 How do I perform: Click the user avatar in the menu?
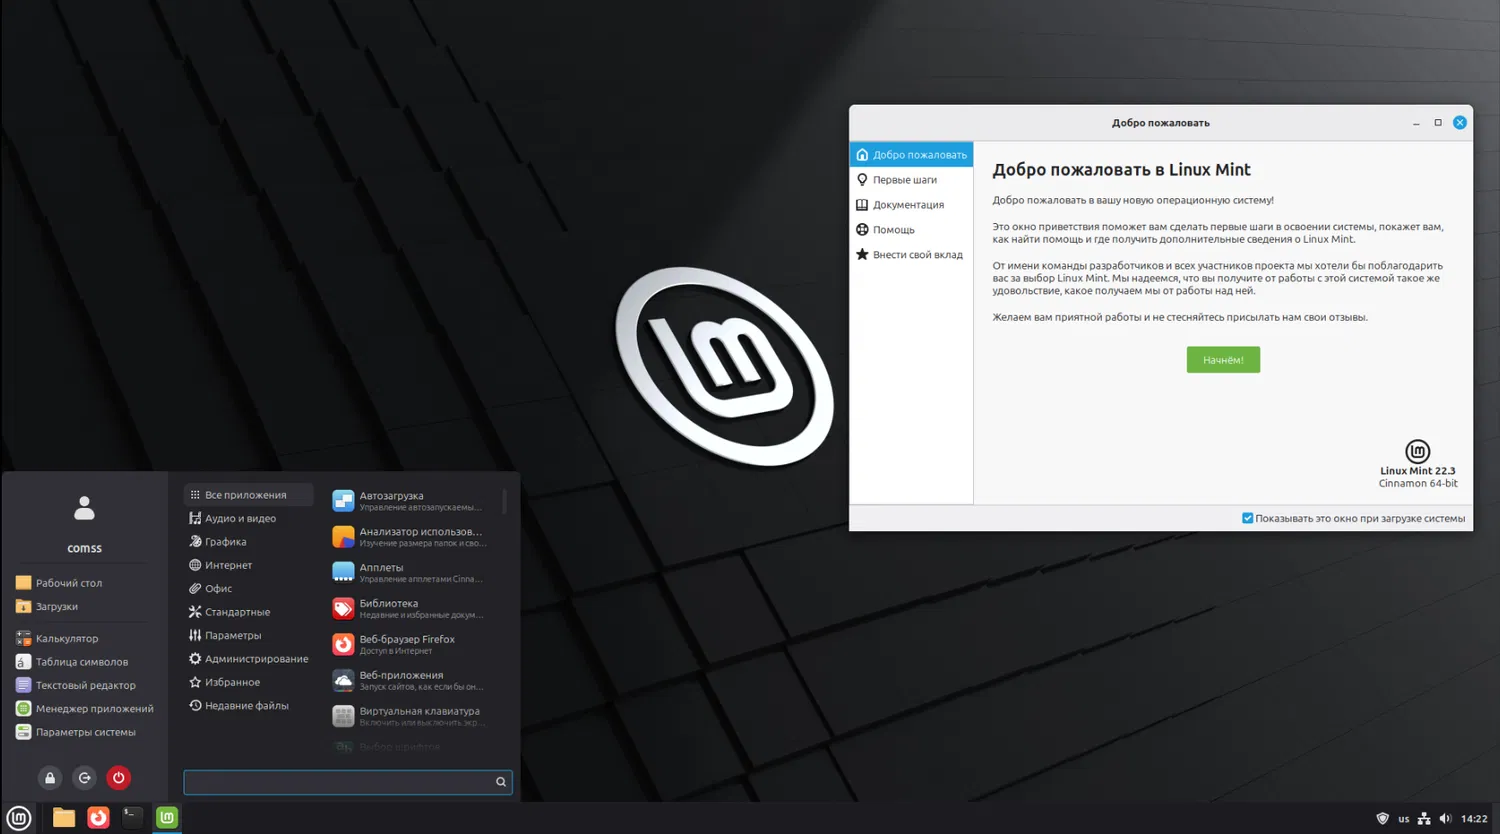[x=84, y=509]
